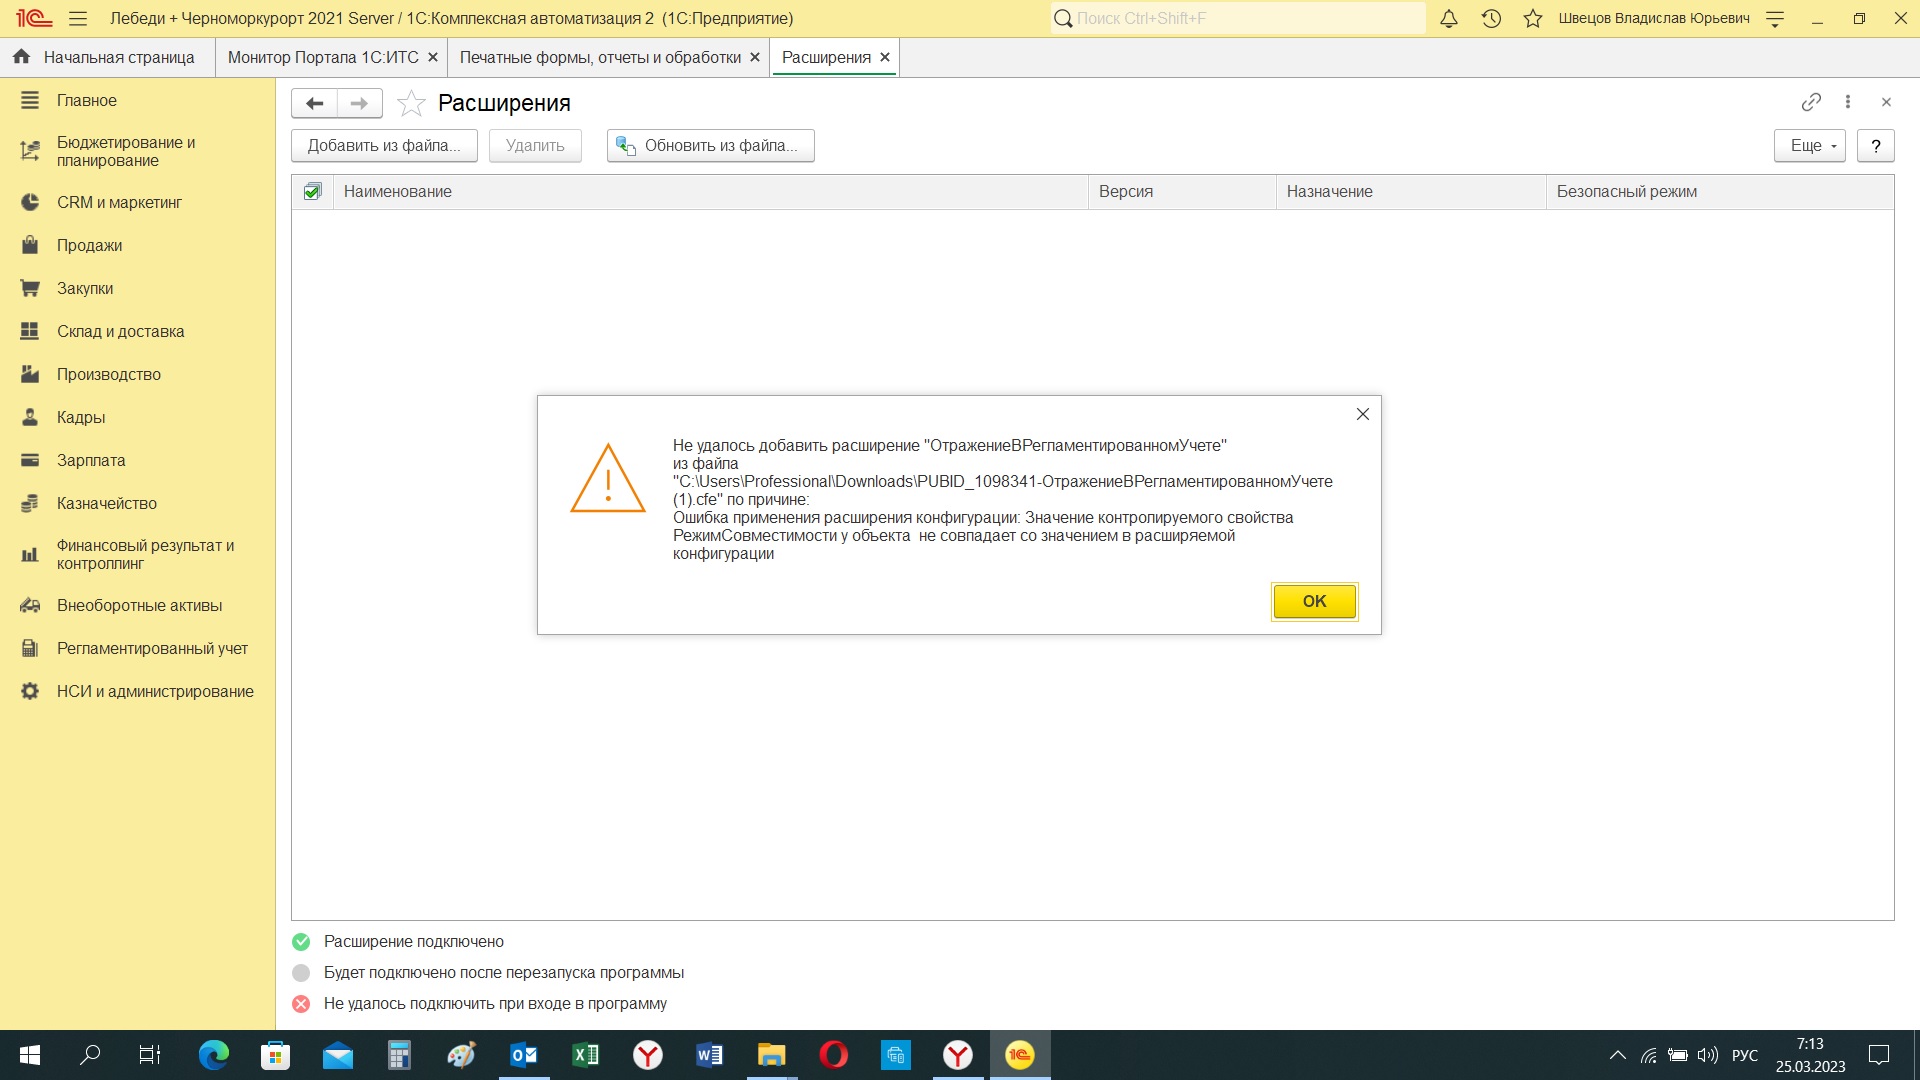Copy link to this form icon
This screenshot has width=1920, height=1080.
tap(1811, 102)
